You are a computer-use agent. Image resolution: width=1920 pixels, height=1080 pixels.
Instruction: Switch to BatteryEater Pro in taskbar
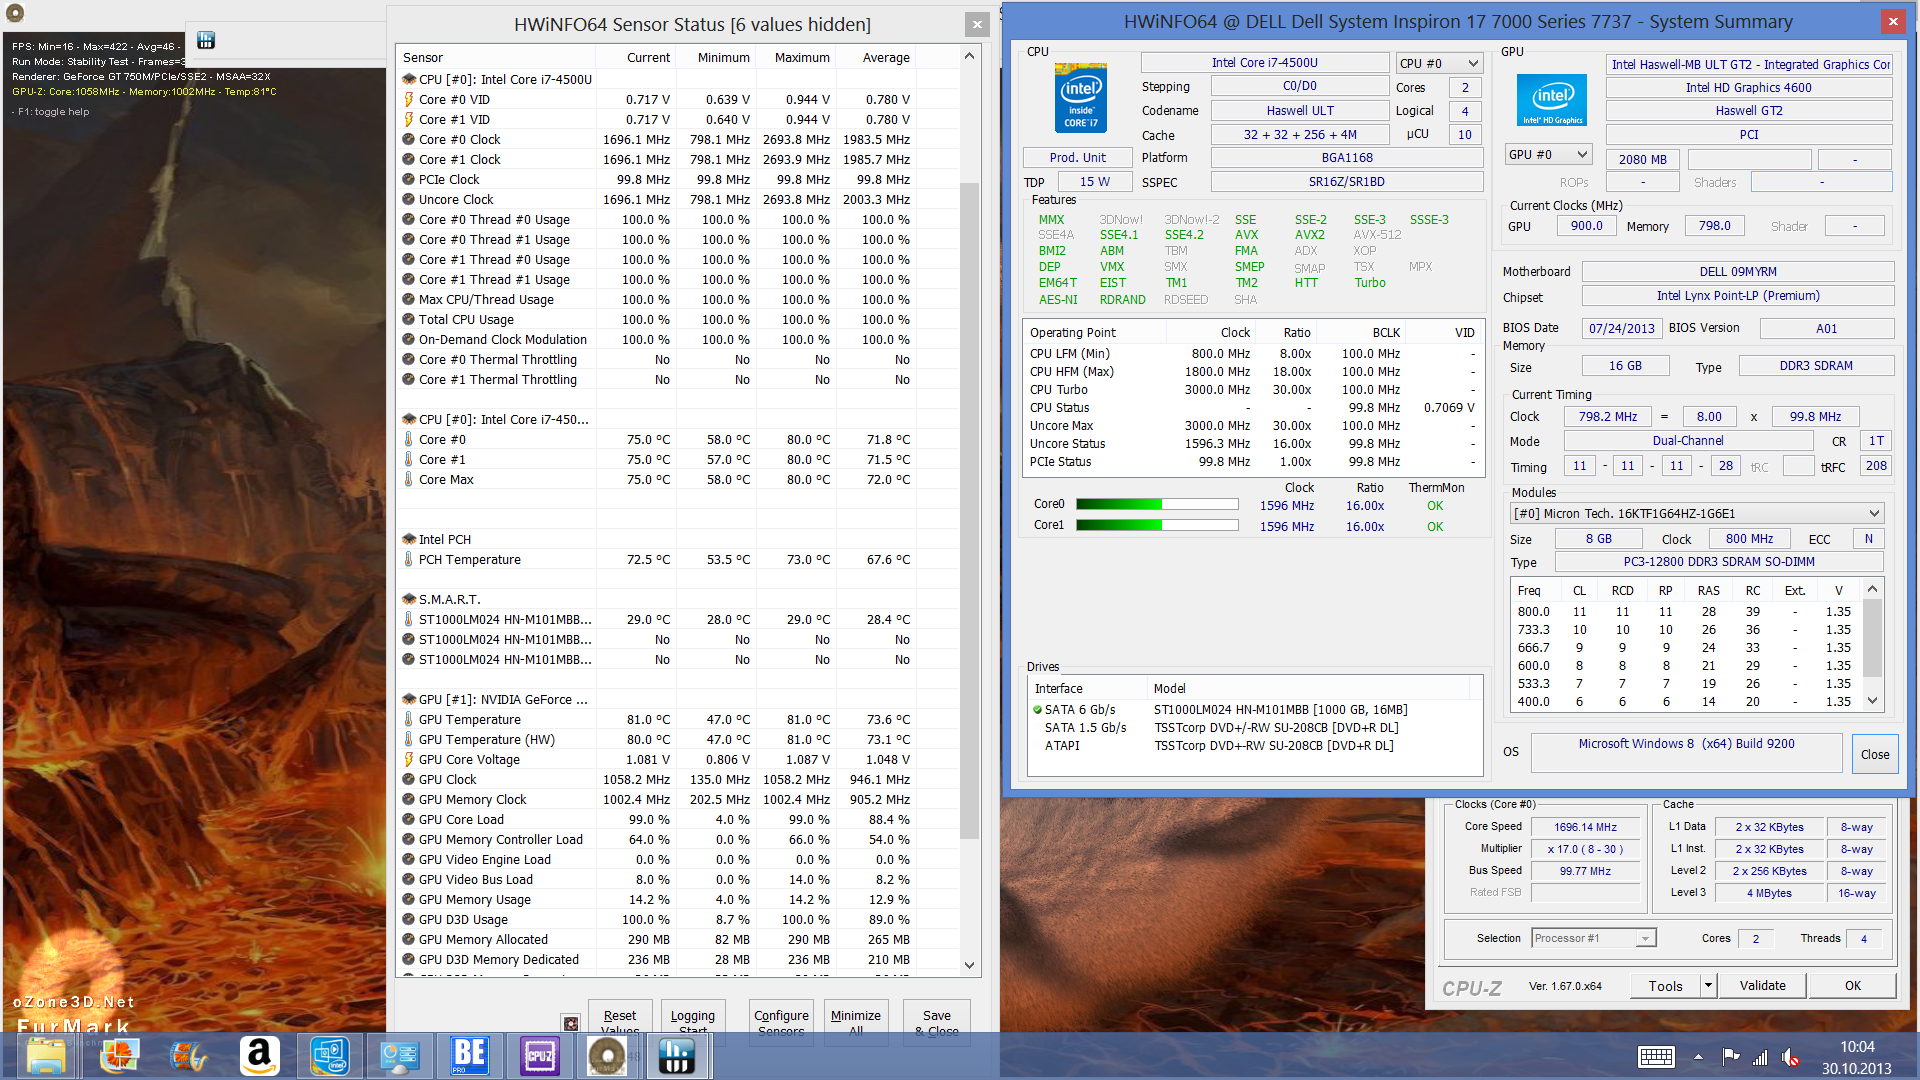click(x=469, y=1056)
